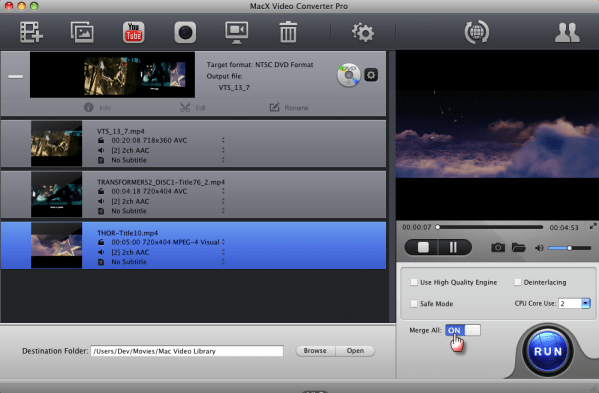Open video track selector for VTS_13_7.mp4
Screen dimensions: 599x393
pos(223,140)
